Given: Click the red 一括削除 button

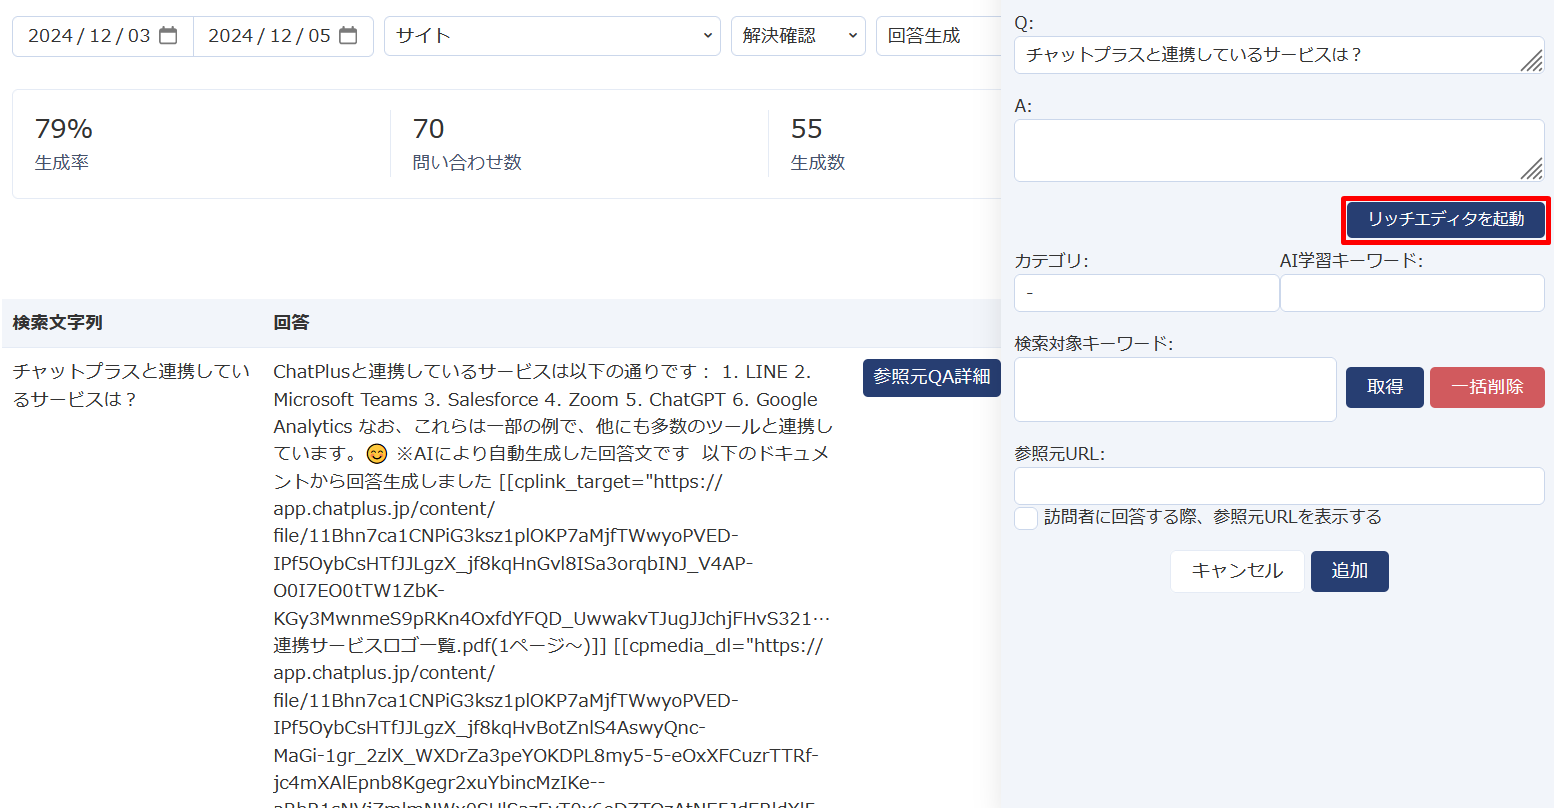Looking at the screenshot, I should [x=1487, y=387].
